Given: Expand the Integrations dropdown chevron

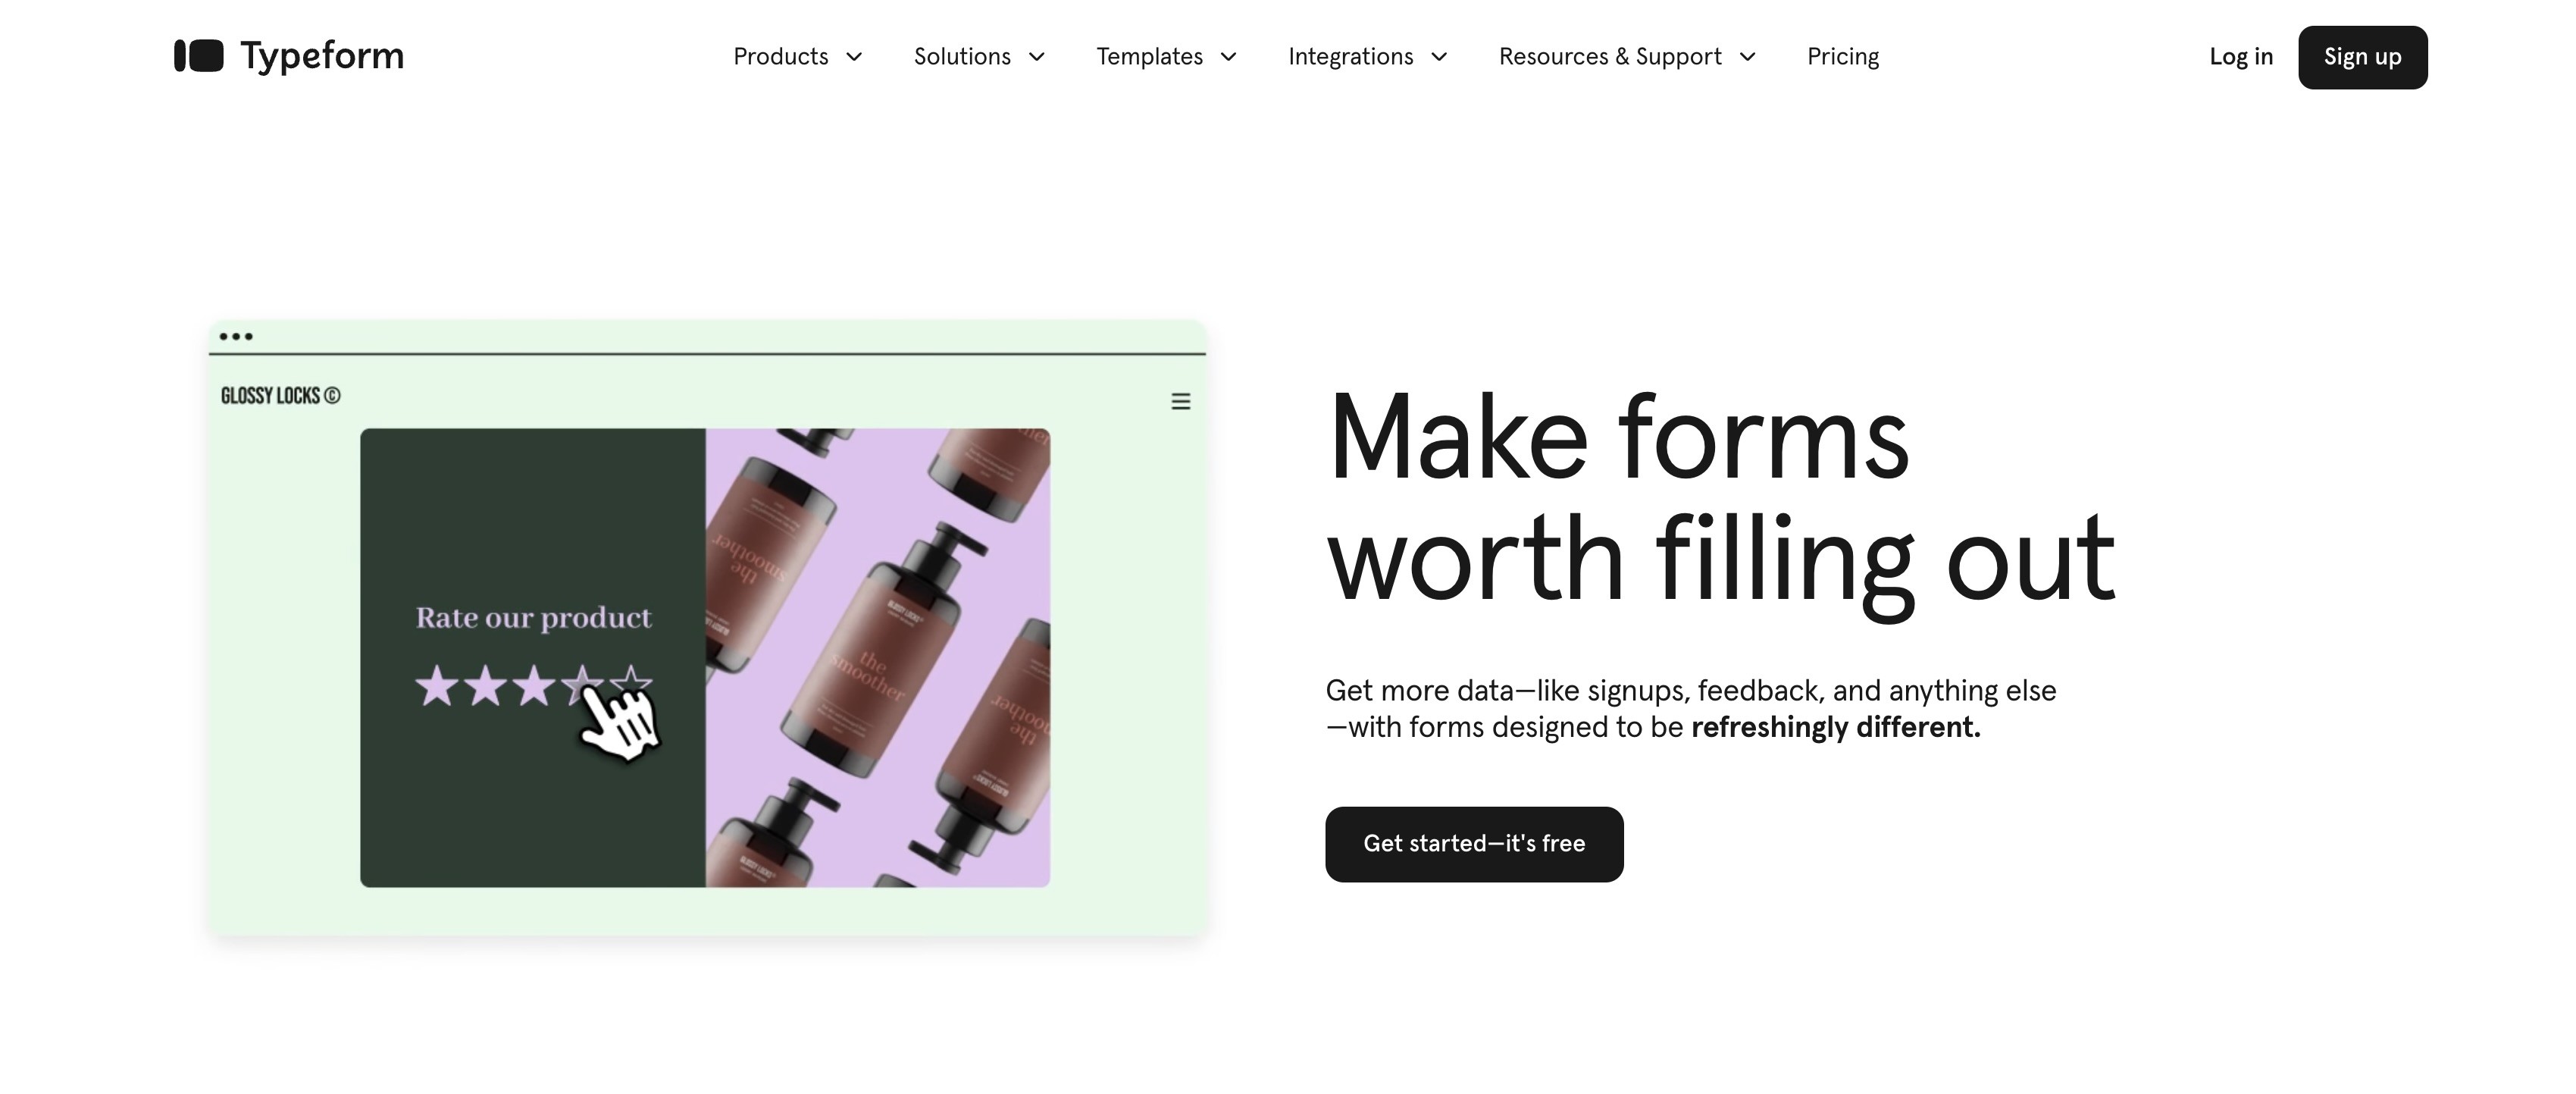Looking at the screenshot, I should (x=1439, y=57).
